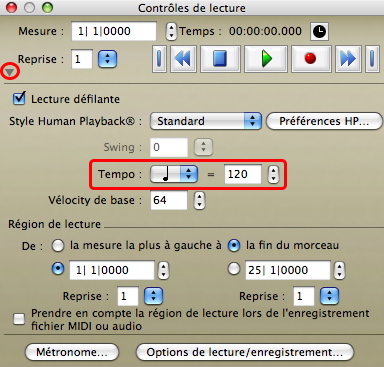The height and width of the screenshot is (367, 384).
Task: Open the Métronome settings
Action: pyautogui.click(x=72, y=352)
